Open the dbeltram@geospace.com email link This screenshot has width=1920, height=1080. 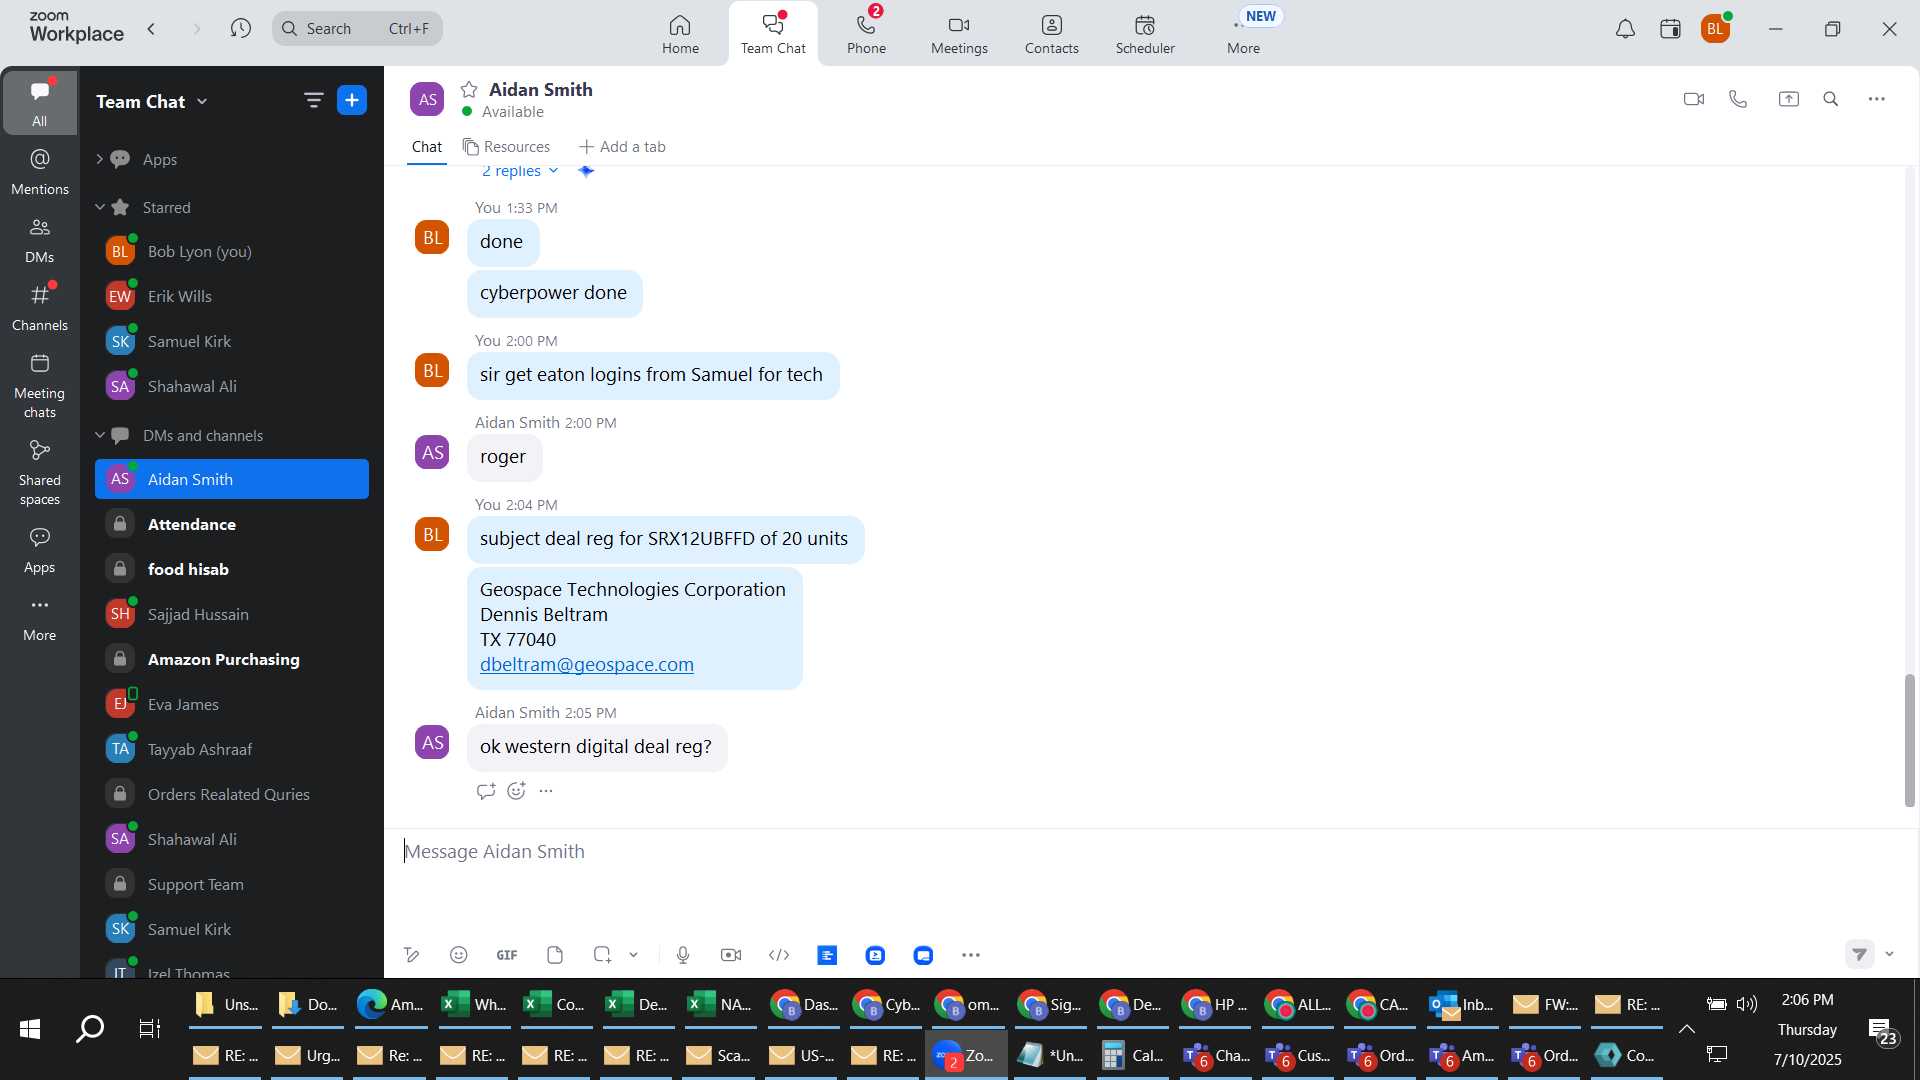pyautogui.click(x=586, y=665)
